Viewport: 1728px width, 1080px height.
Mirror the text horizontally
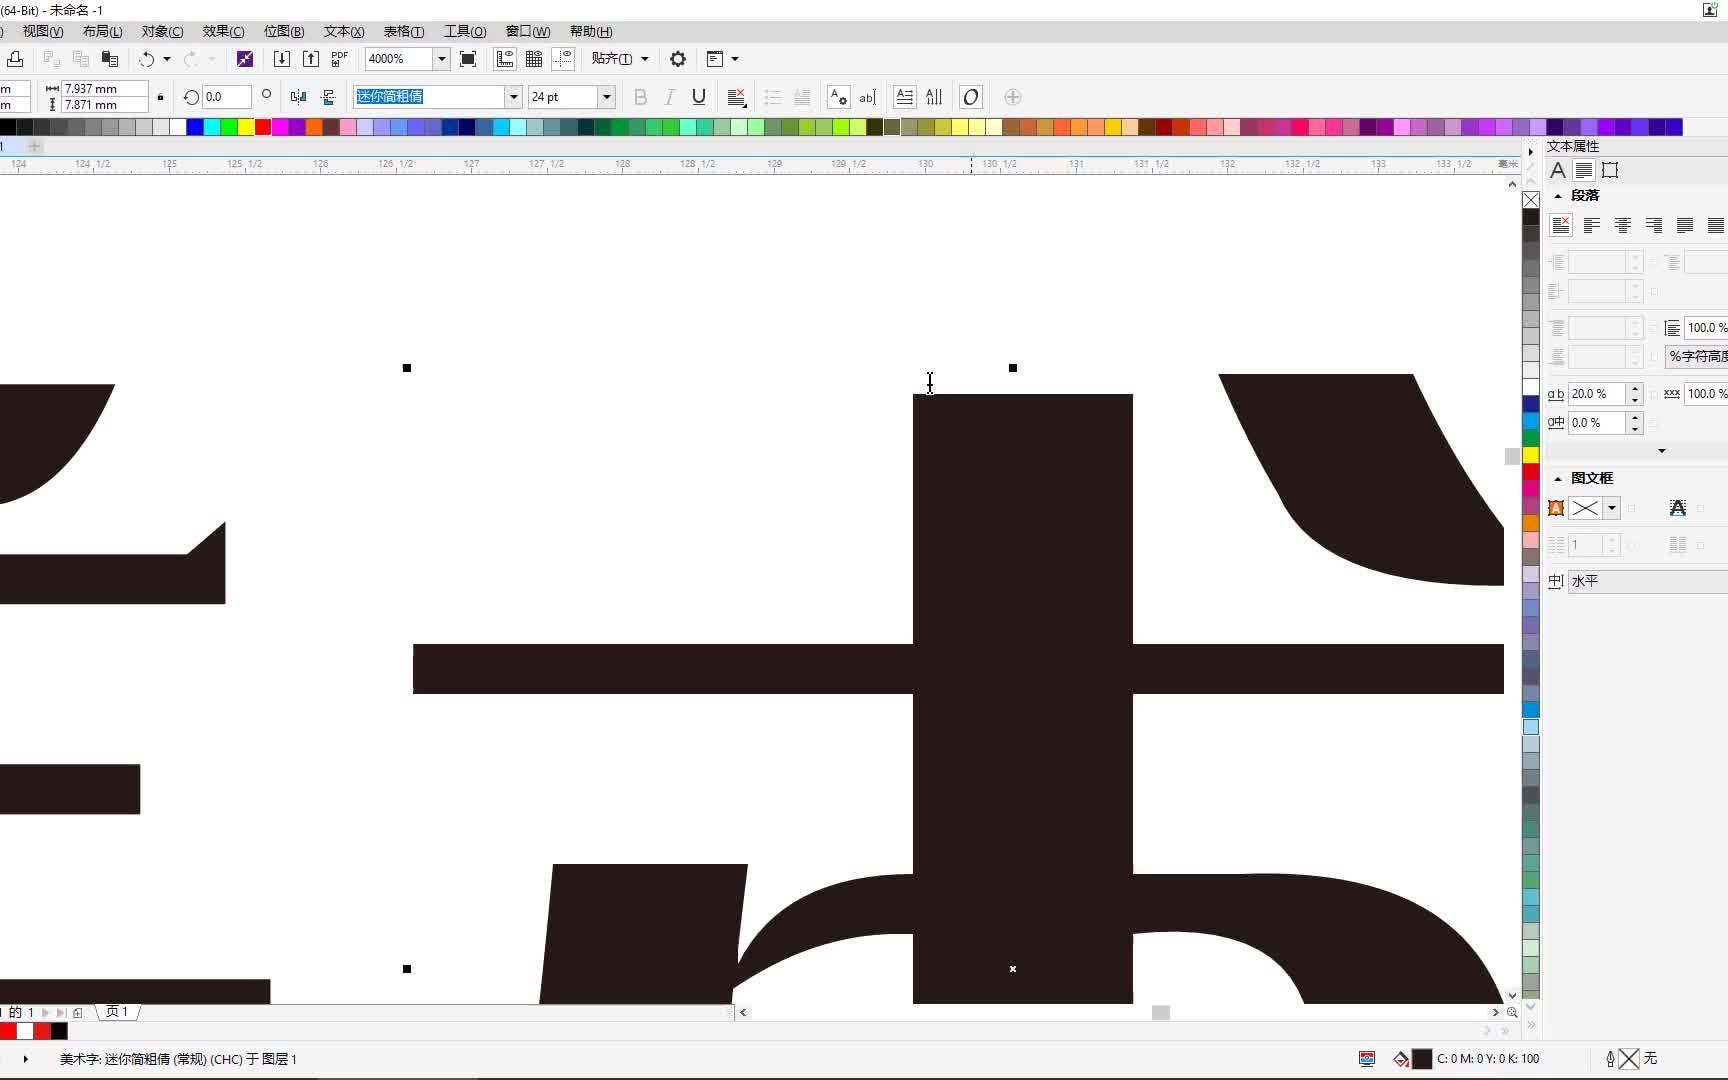298,97
